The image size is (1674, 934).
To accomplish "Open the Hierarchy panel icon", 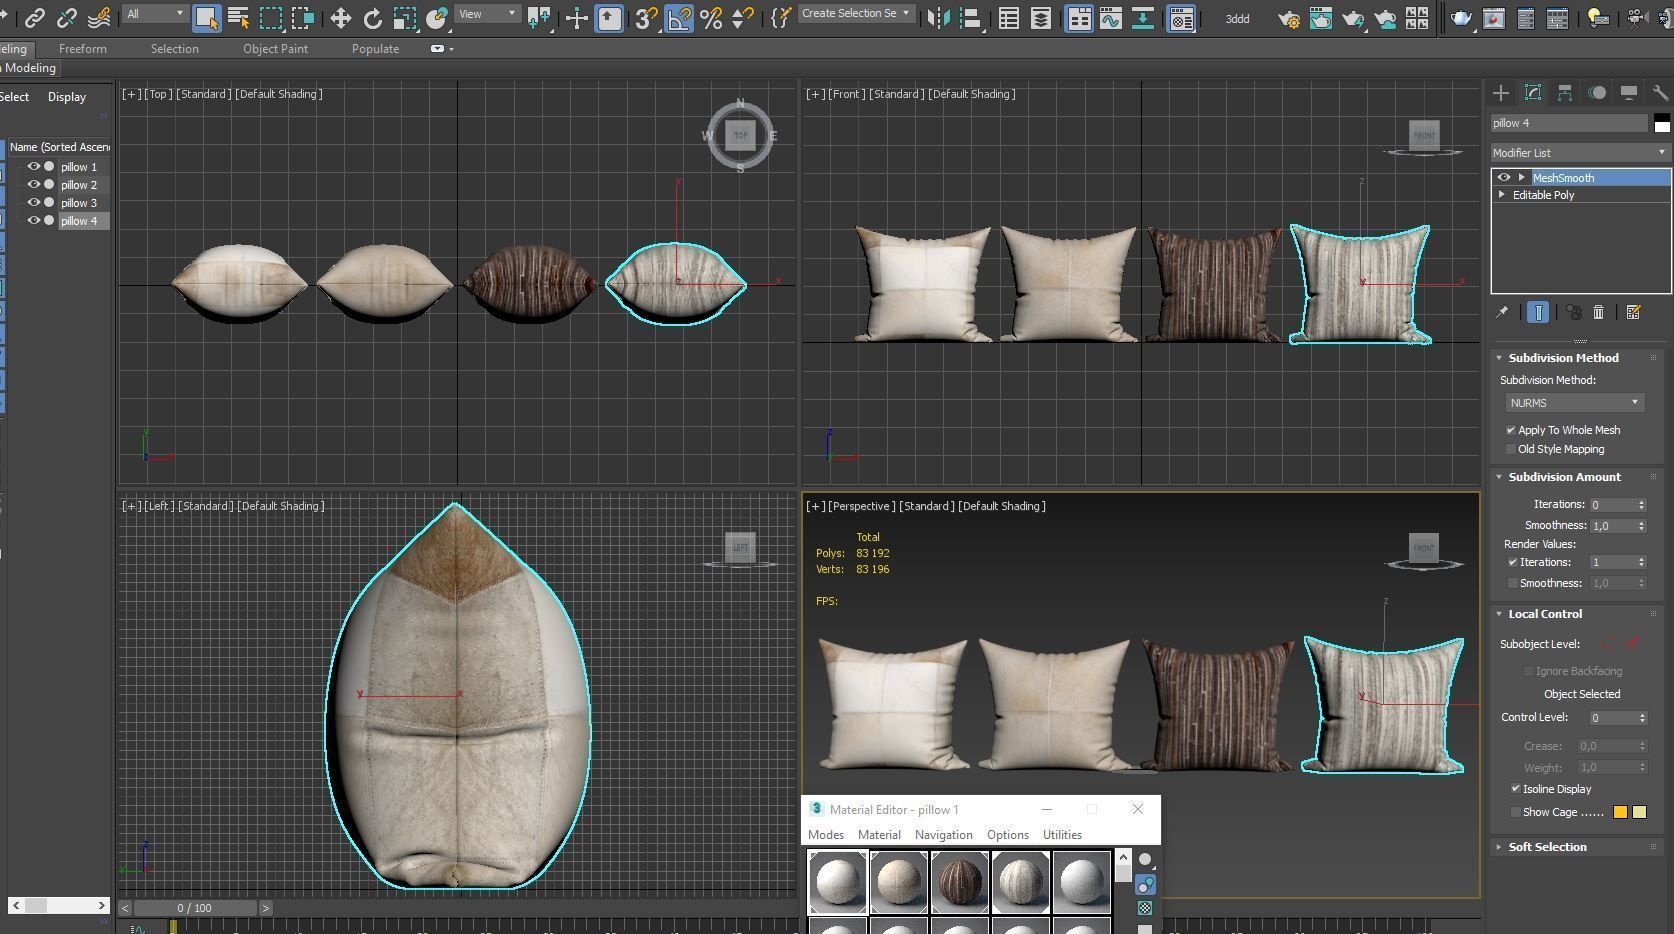I will [x=1565, y=93].
